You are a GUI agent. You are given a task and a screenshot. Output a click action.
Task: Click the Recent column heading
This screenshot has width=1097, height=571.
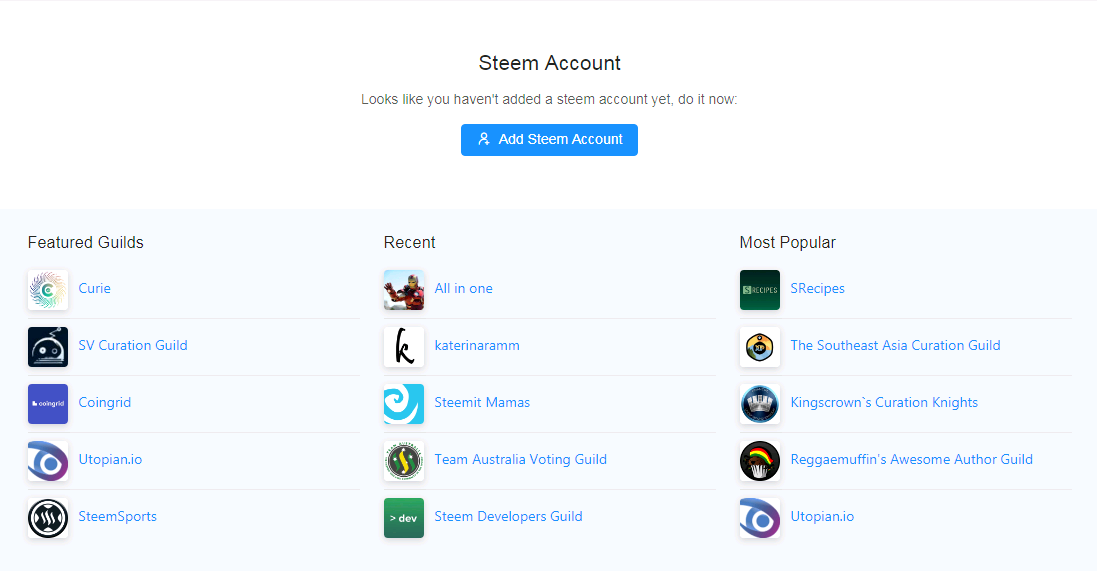coord(409,242)
